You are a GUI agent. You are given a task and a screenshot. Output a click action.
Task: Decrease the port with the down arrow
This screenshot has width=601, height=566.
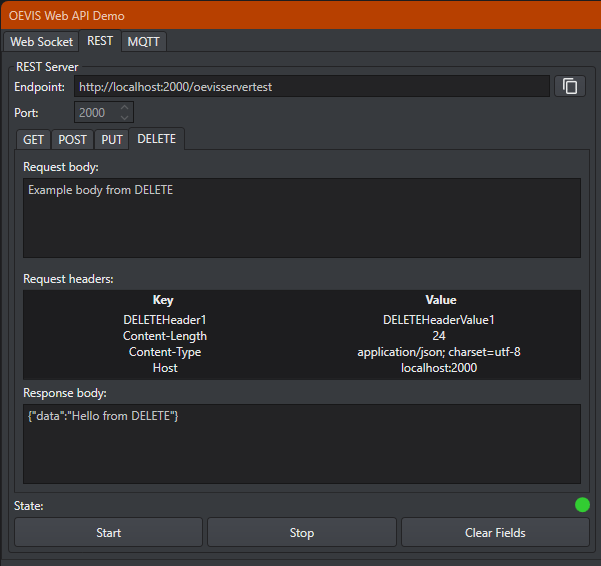[x=124, y=118]
